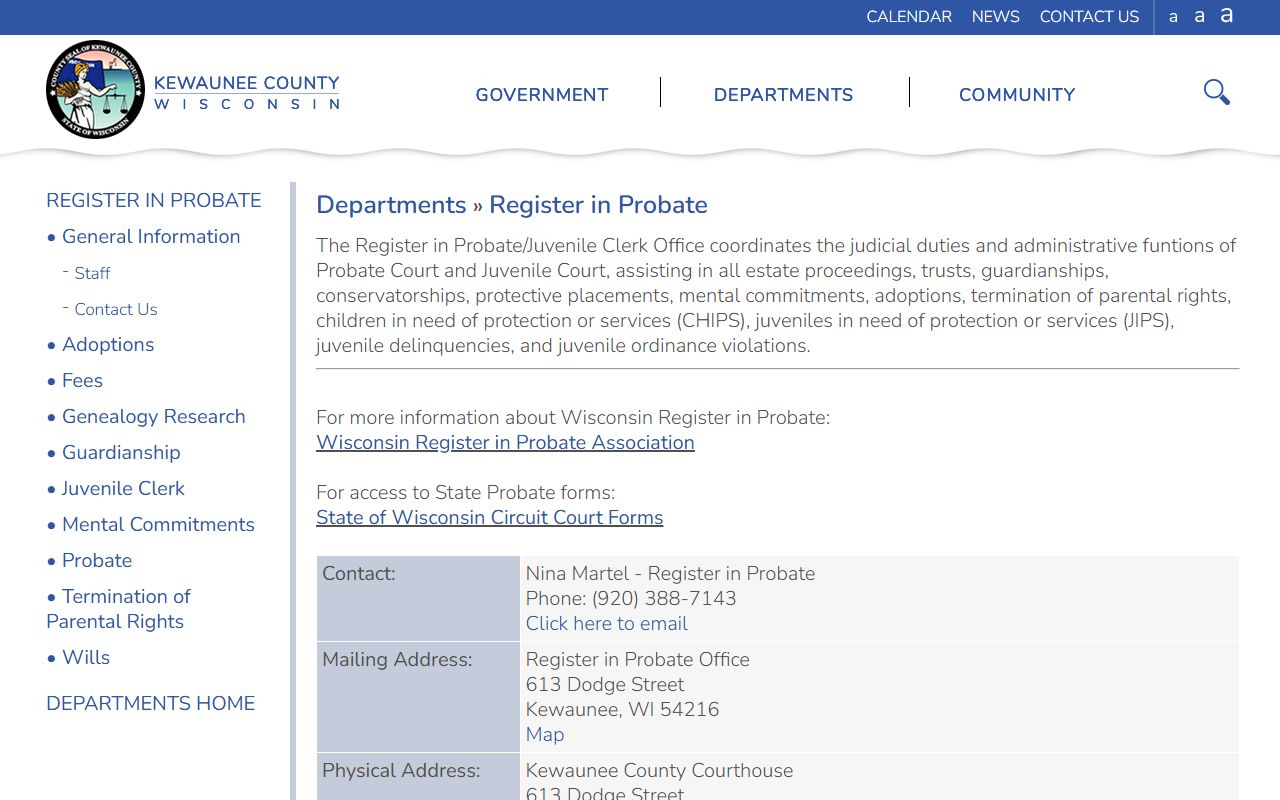
Task: Open Contact Us in the top bar
Action: pos(1089,17)
